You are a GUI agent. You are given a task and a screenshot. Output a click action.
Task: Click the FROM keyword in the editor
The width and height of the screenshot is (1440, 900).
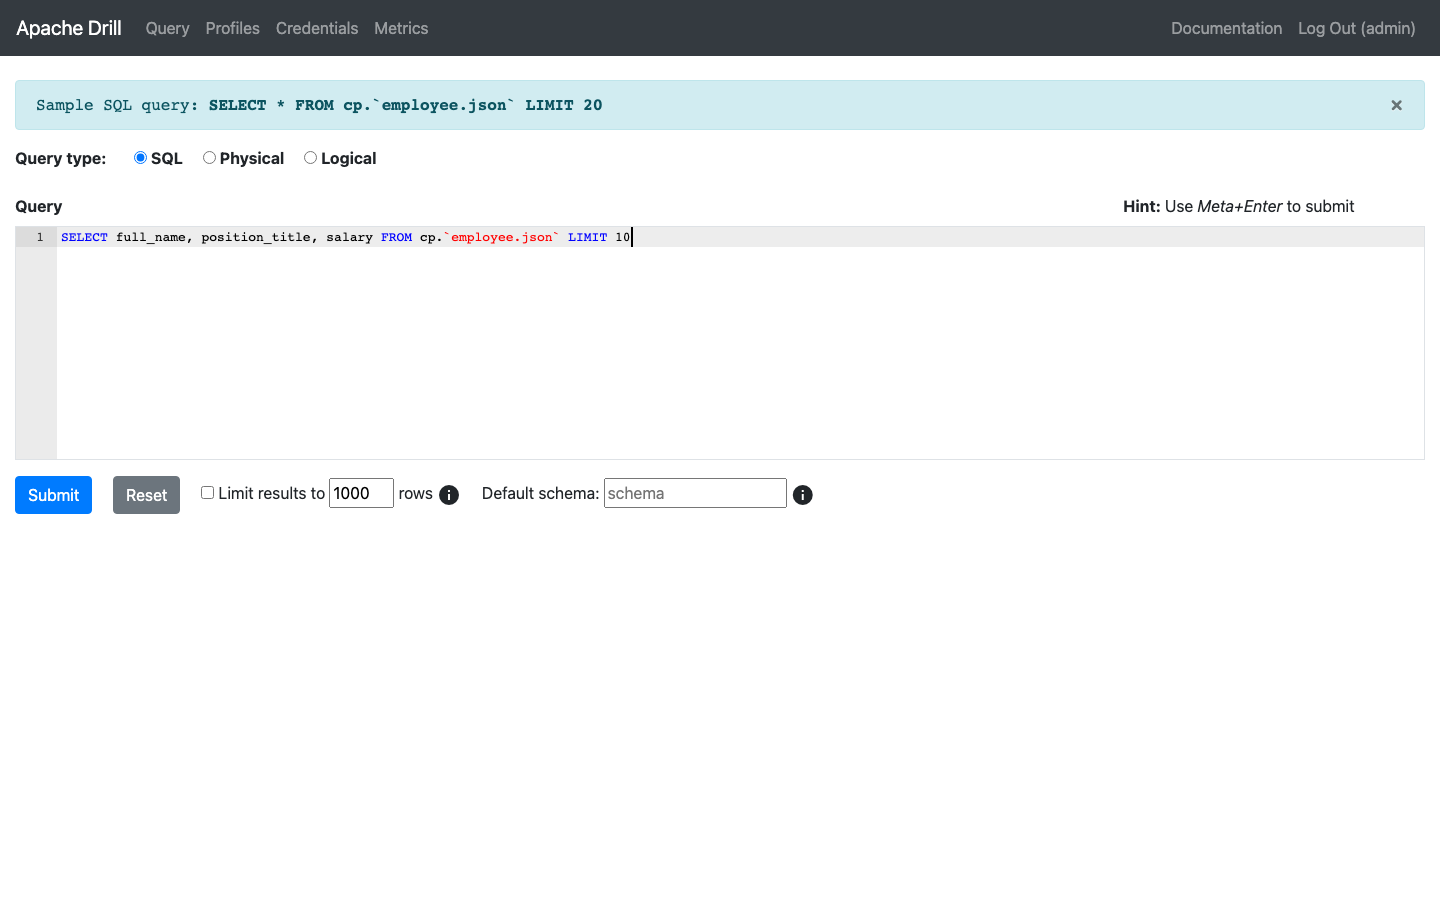(396, 237)
